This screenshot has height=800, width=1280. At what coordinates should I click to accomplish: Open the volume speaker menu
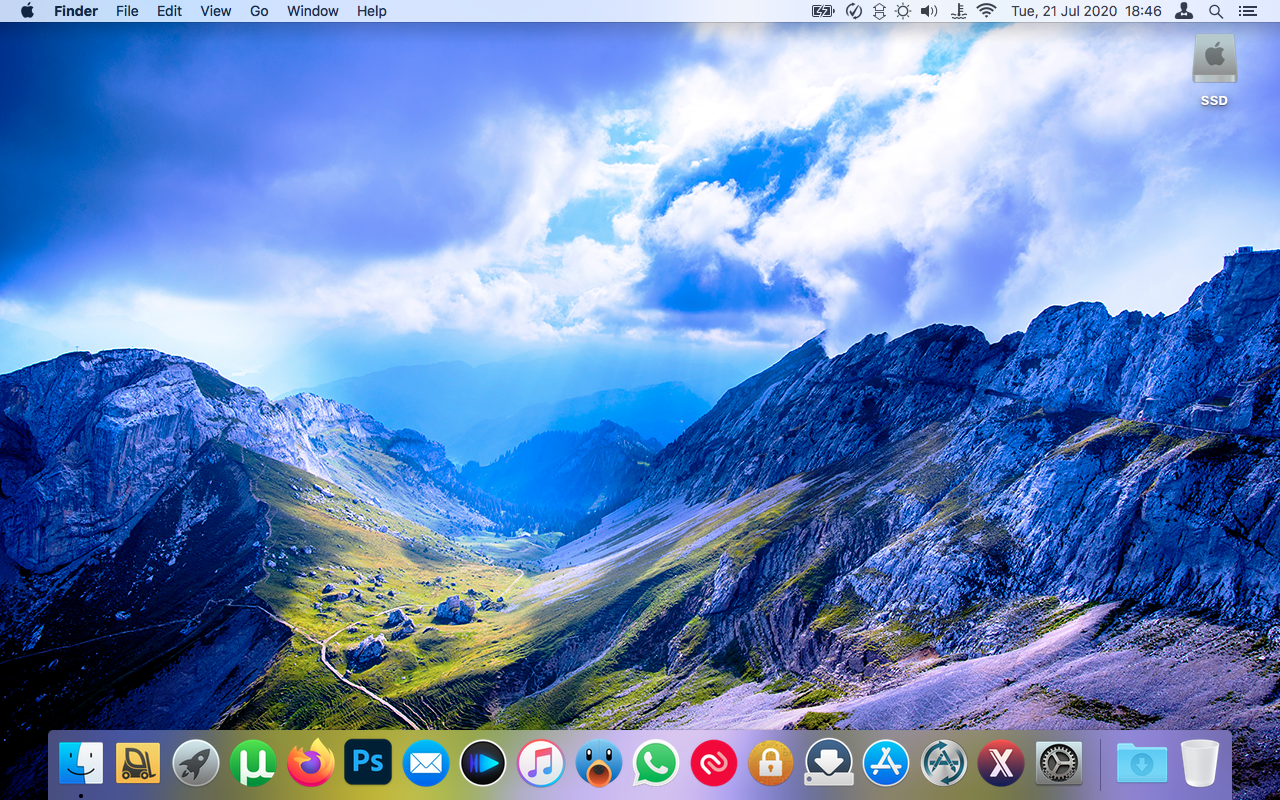click(x=929, y=11)
